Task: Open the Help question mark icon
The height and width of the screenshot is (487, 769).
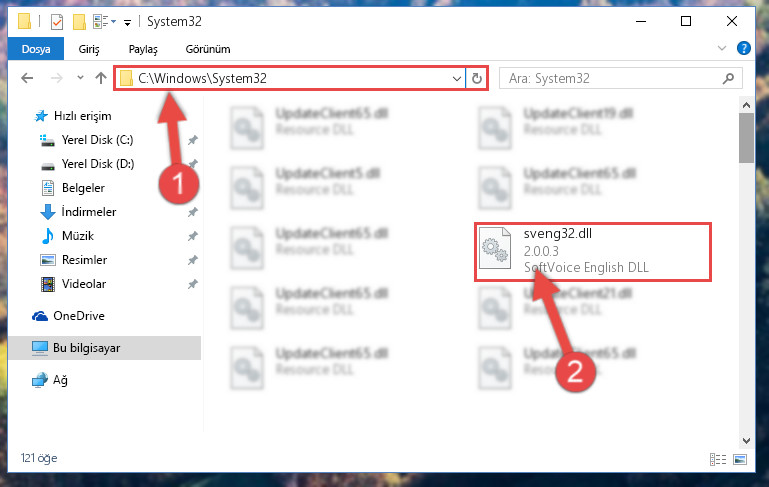Action: (743, 48)
